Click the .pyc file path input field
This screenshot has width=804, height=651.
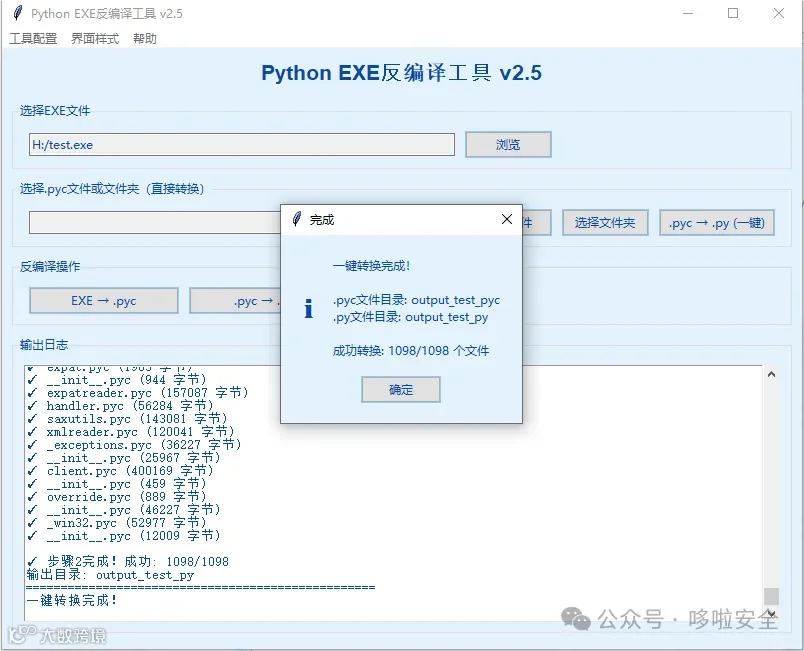click(155, 222)
